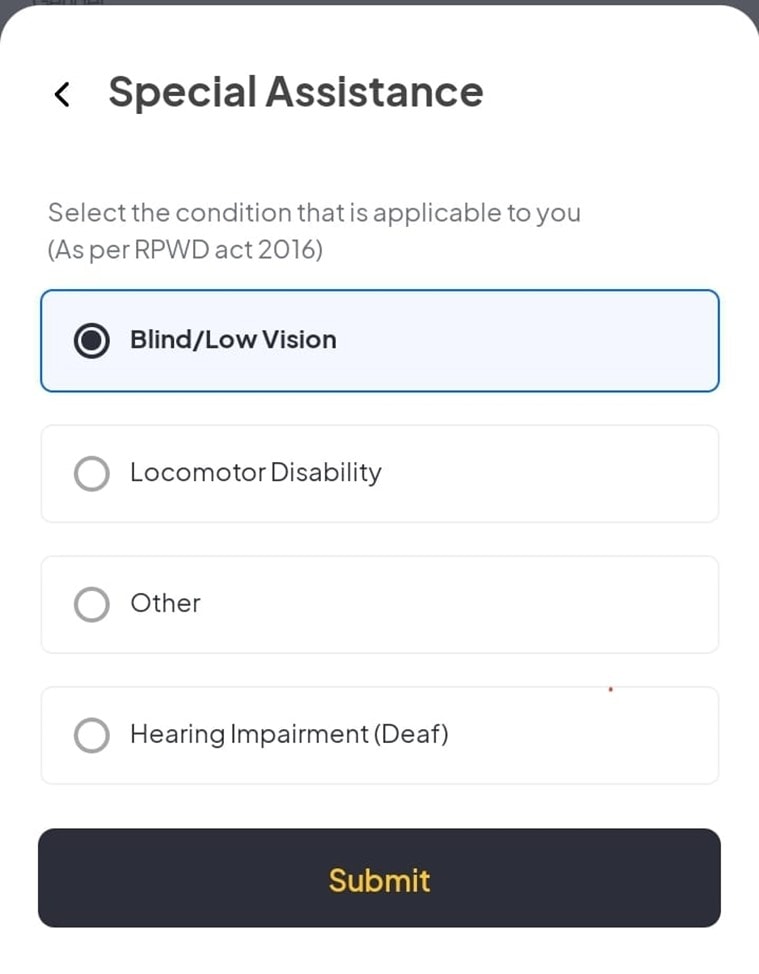759x974 pixels.
Task: Choose the Locomotor Disability radio button
Action: pos(92,474)
